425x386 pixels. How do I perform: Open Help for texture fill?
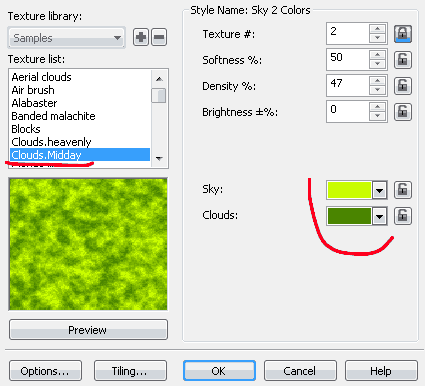tap(381, 371)
